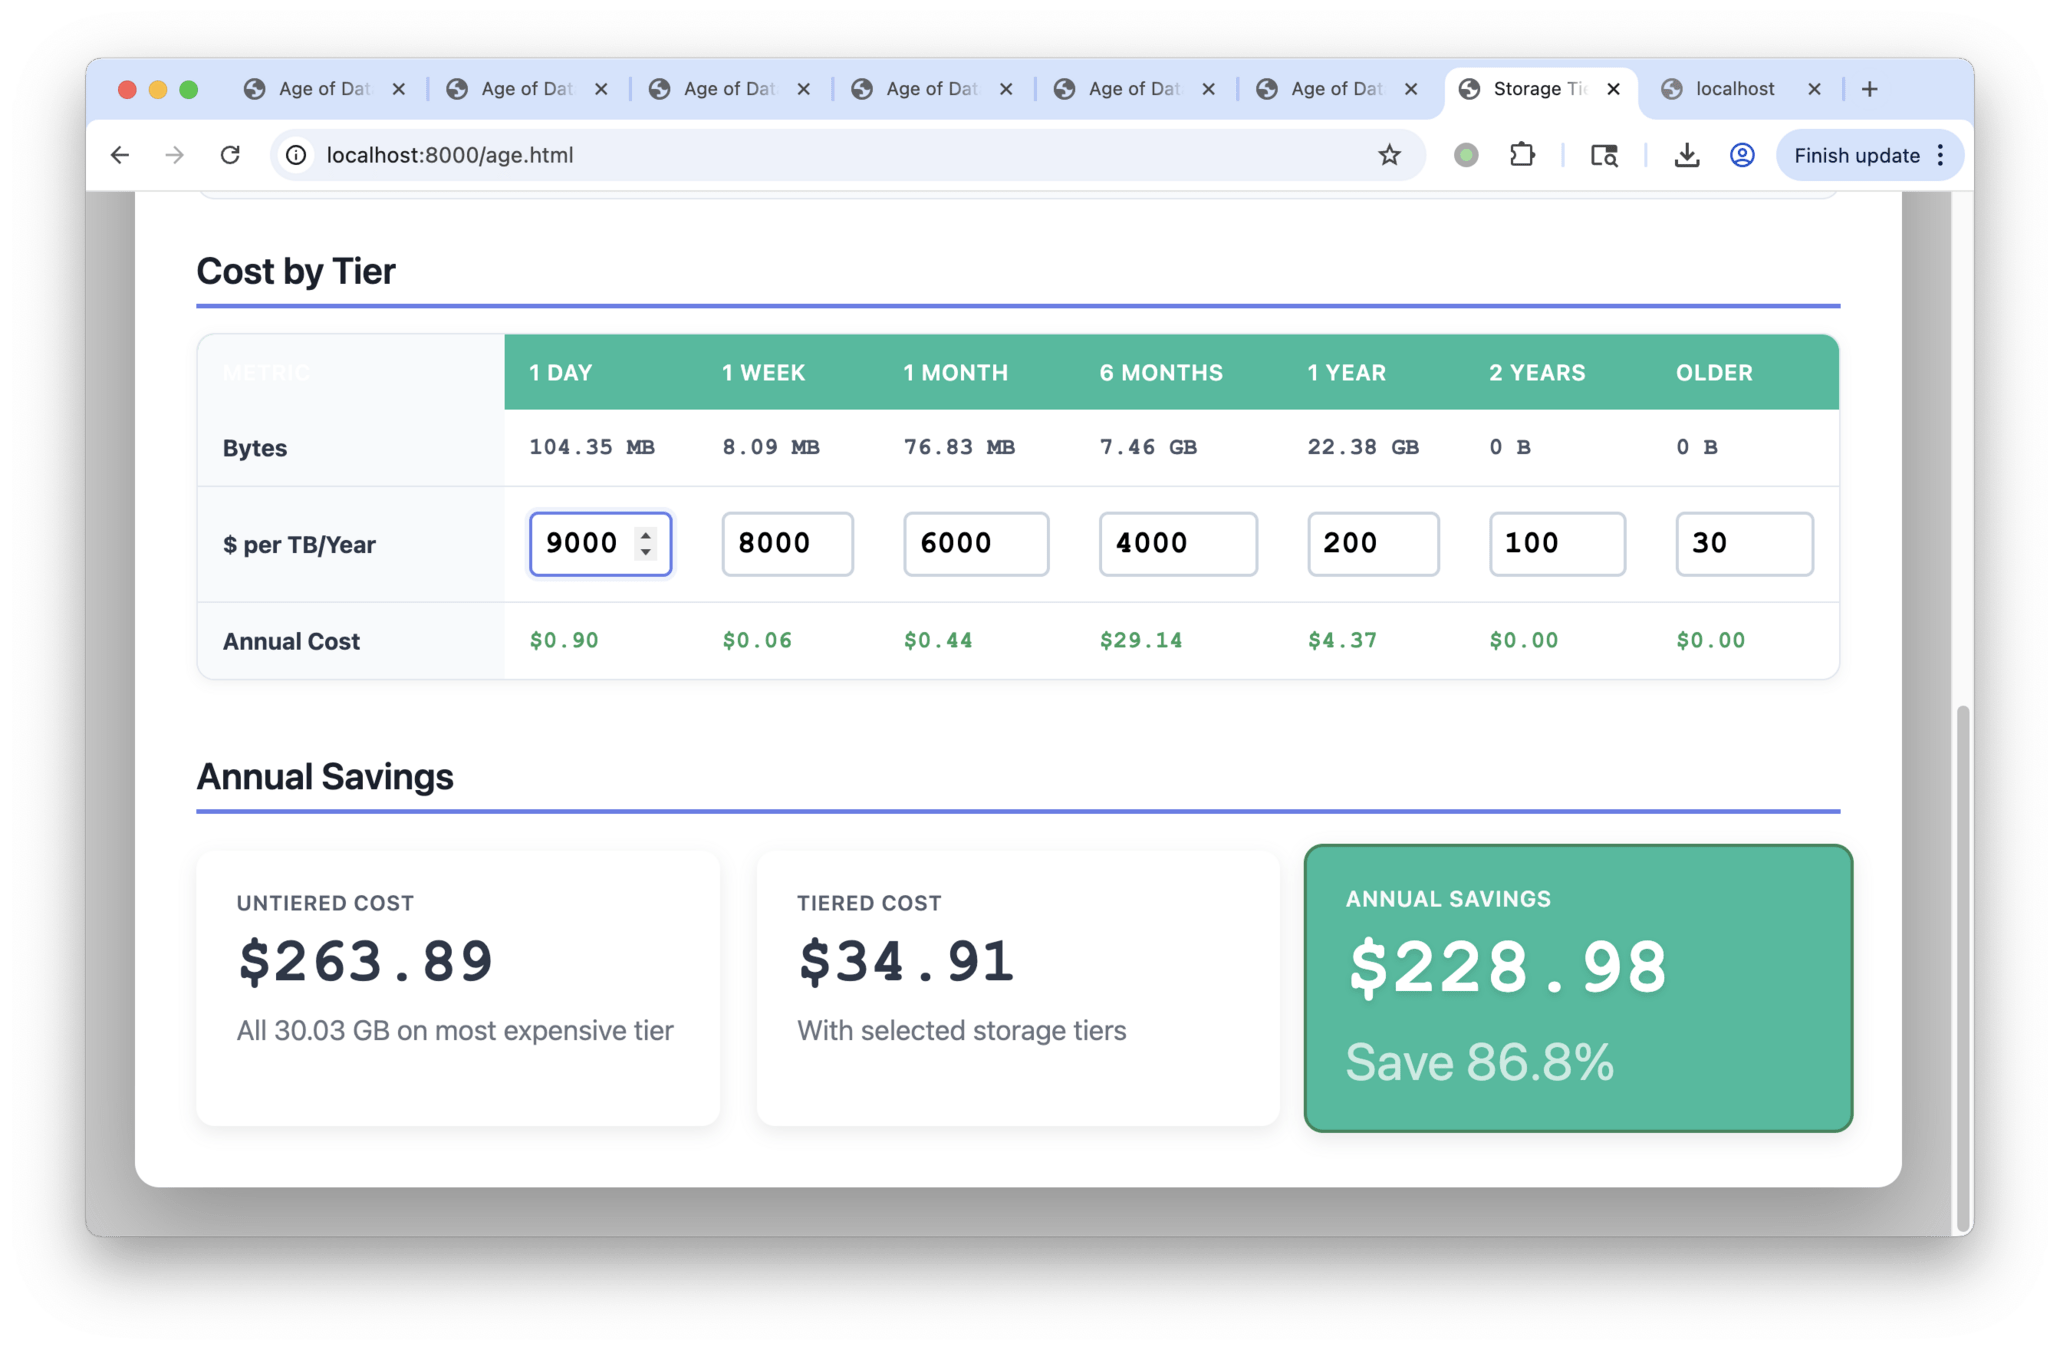
Task: Open the browser three-dot menu
Action: pos(1941,155)
